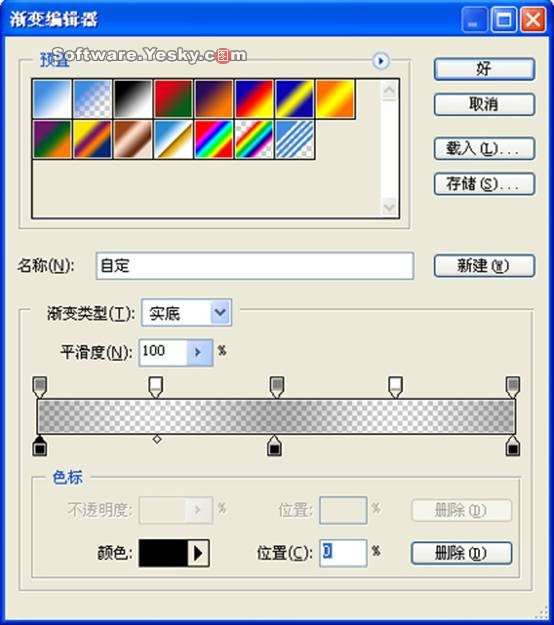The height and width of the screenshot is (625, 554).
Task: Click the color midpoint diamond below bar
Action: [157, 439]
